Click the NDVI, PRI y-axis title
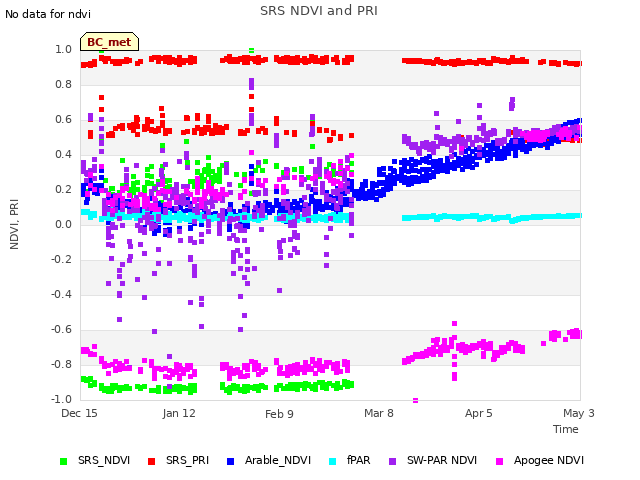The image size is (640, 480). pyautogui.click(x=14, y=224)
